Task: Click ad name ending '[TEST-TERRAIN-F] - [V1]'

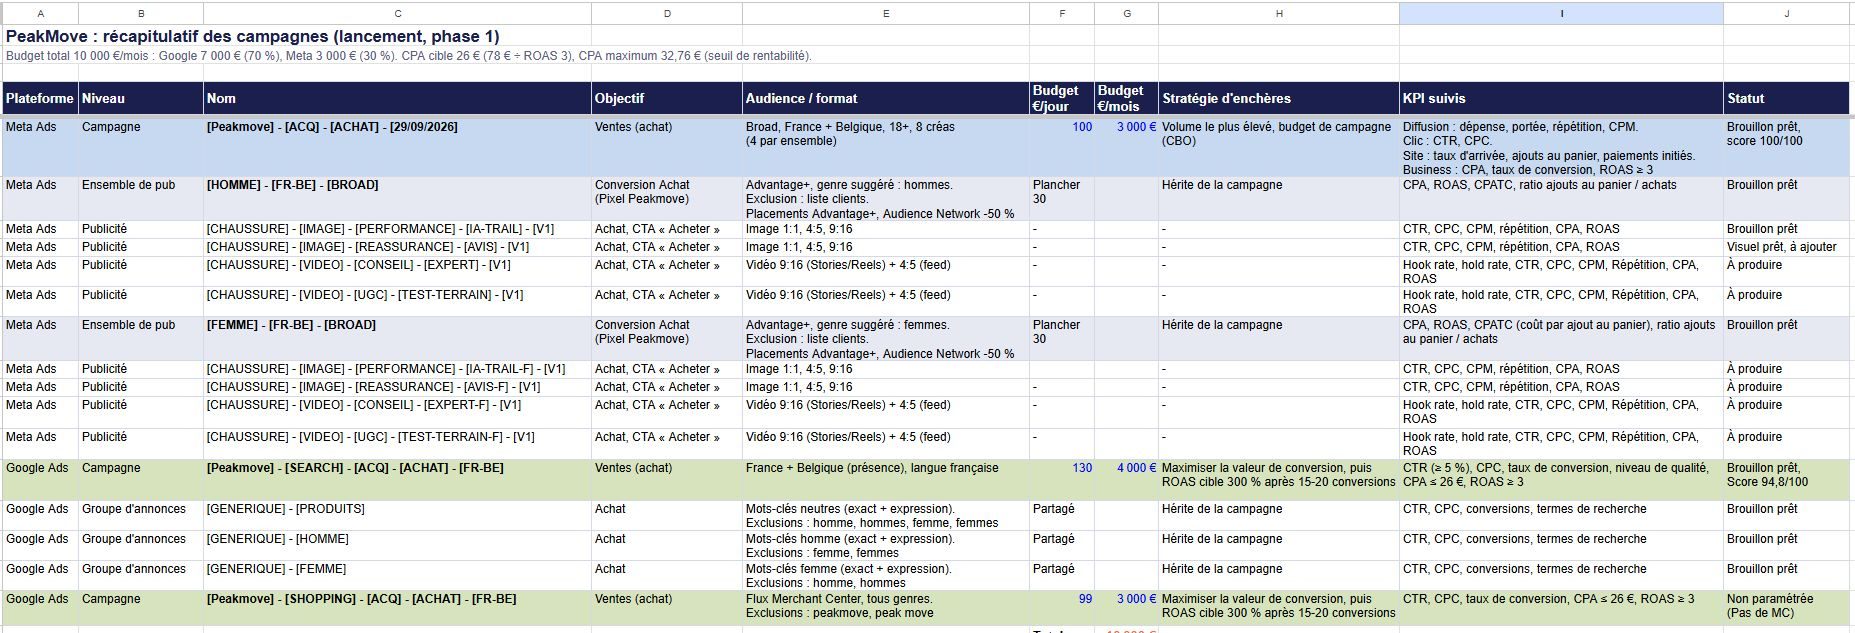Action: pyautogui.click(x=370, y=437)
